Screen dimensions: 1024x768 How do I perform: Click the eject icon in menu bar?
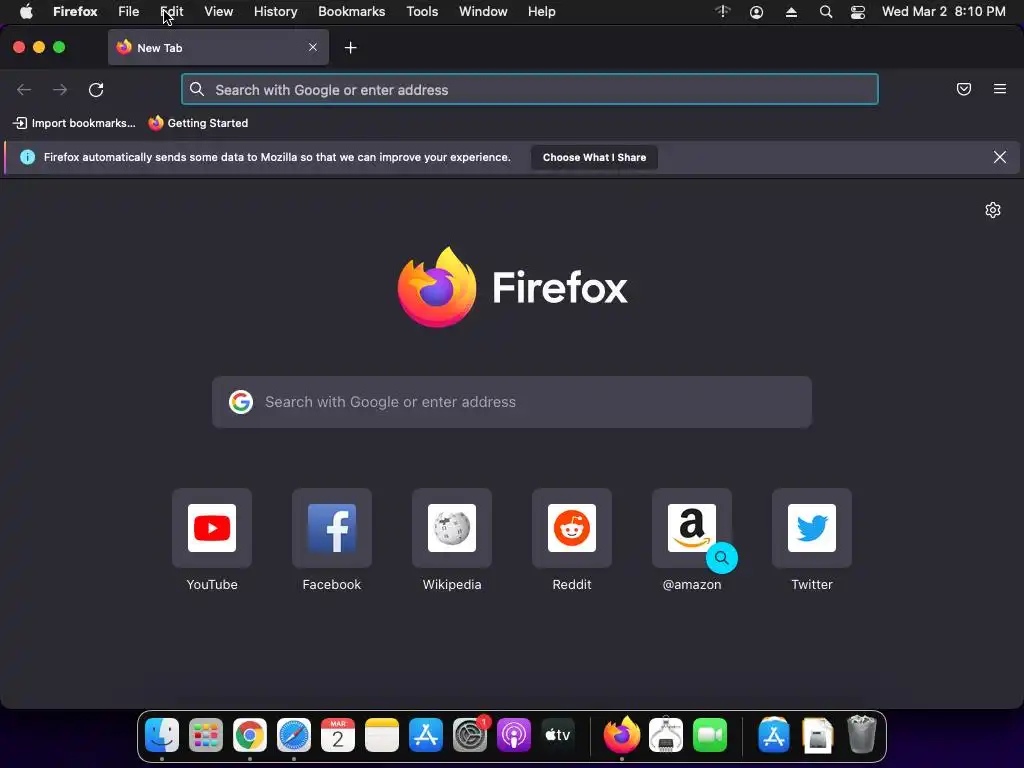click(791, 12)
